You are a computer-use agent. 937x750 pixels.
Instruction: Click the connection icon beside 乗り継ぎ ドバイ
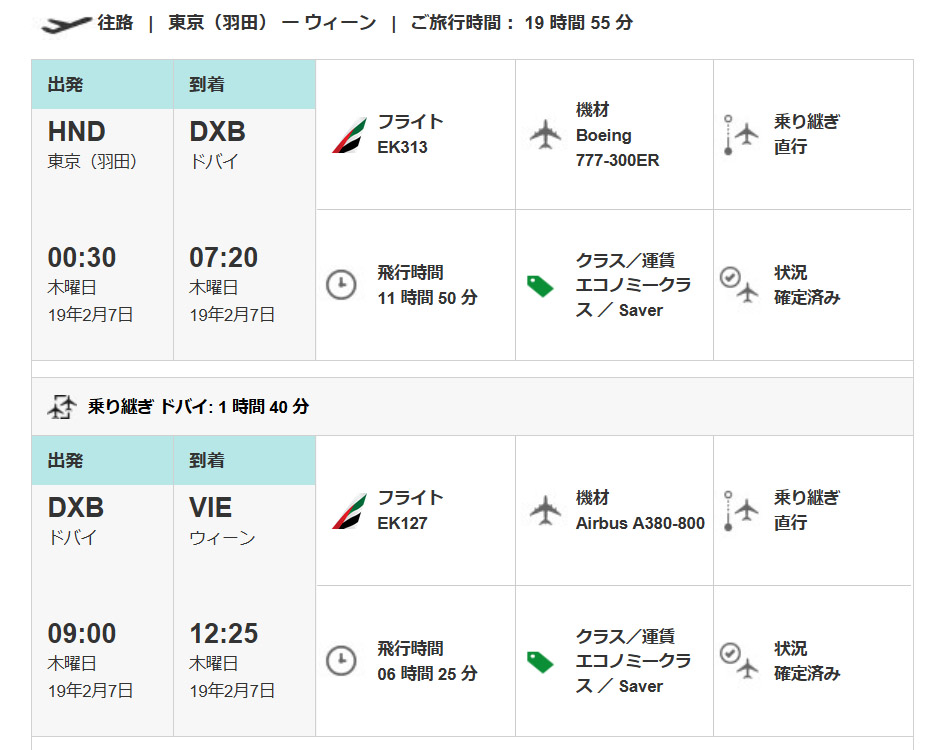62,407
